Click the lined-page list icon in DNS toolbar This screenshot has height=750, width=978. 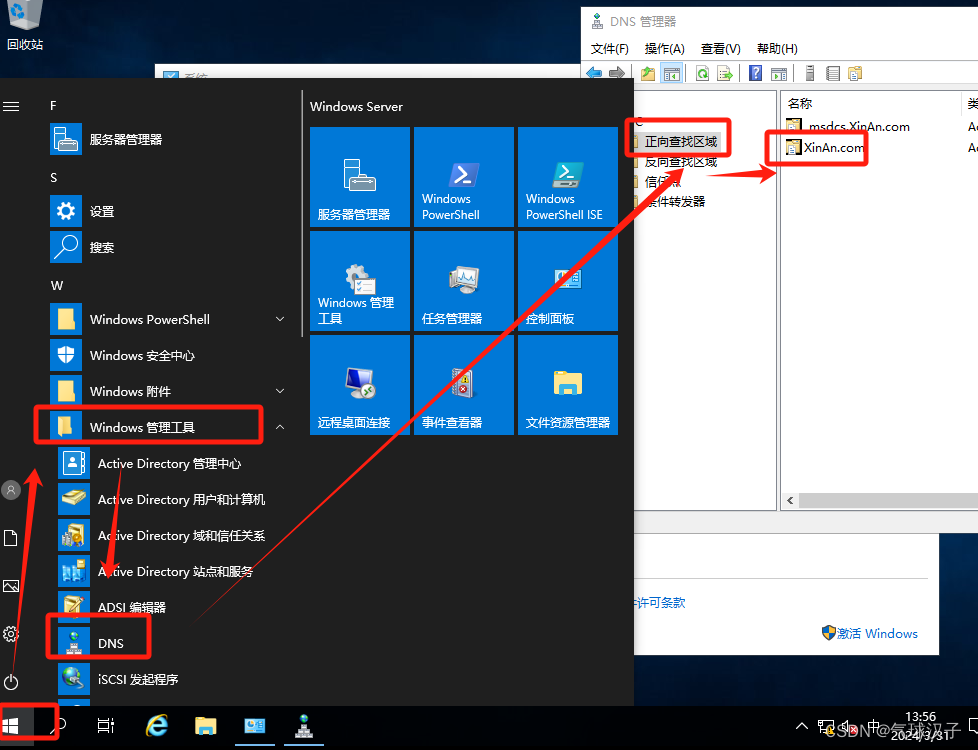(833, 74)
